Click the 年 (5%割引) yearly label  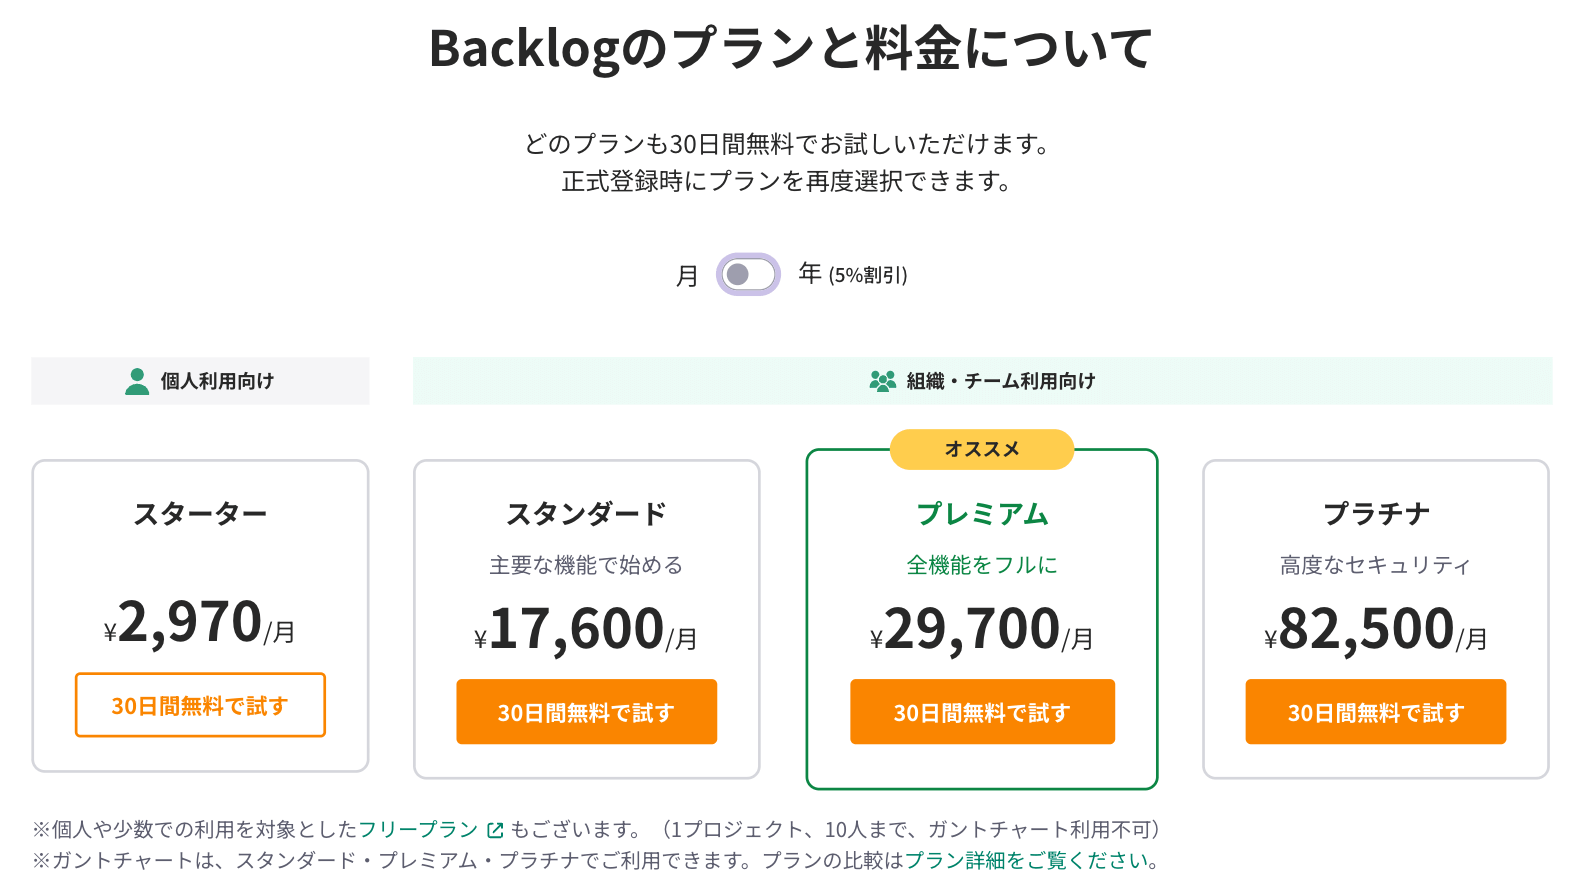(x=853, y=274)
